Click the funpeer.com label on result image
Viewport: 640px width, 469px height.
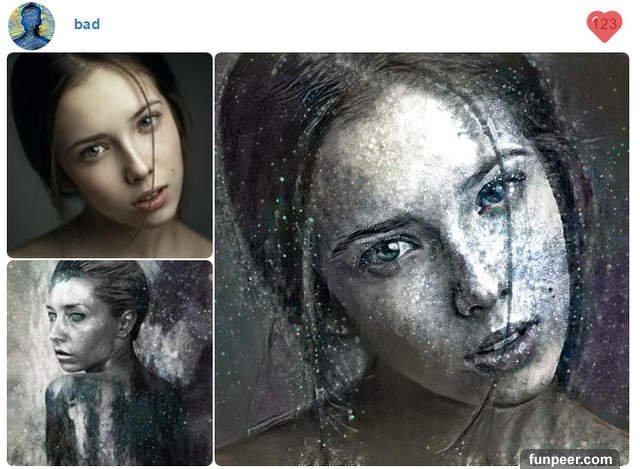click(x=570, y=459)
